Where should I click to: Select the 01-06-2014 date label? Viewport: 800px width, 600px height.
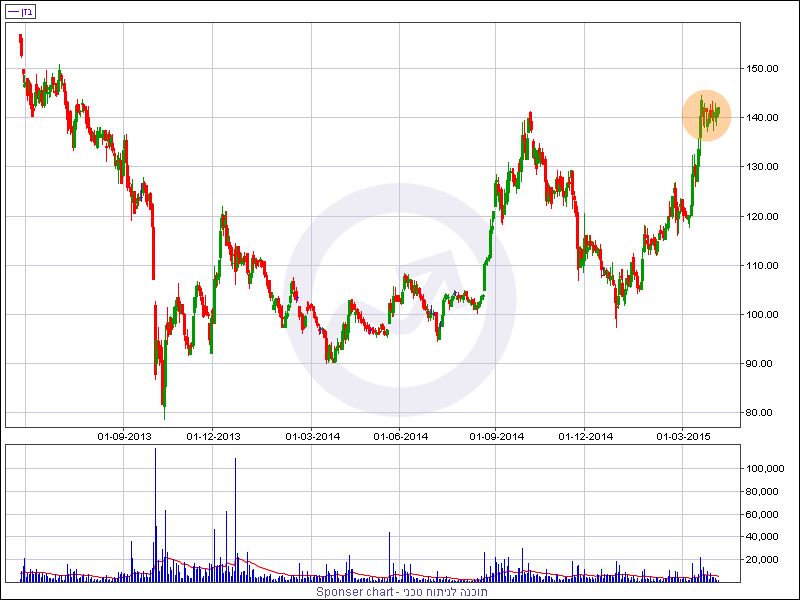click(401, 436)
